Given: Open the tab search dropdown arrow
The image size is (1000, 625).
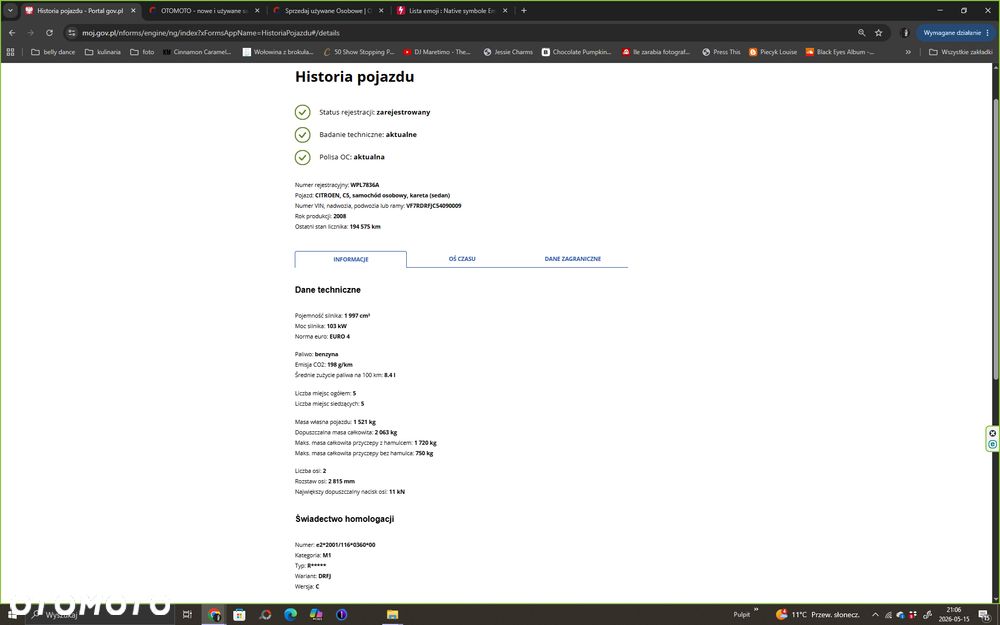Looking at the screenshot, I should 10,10.
